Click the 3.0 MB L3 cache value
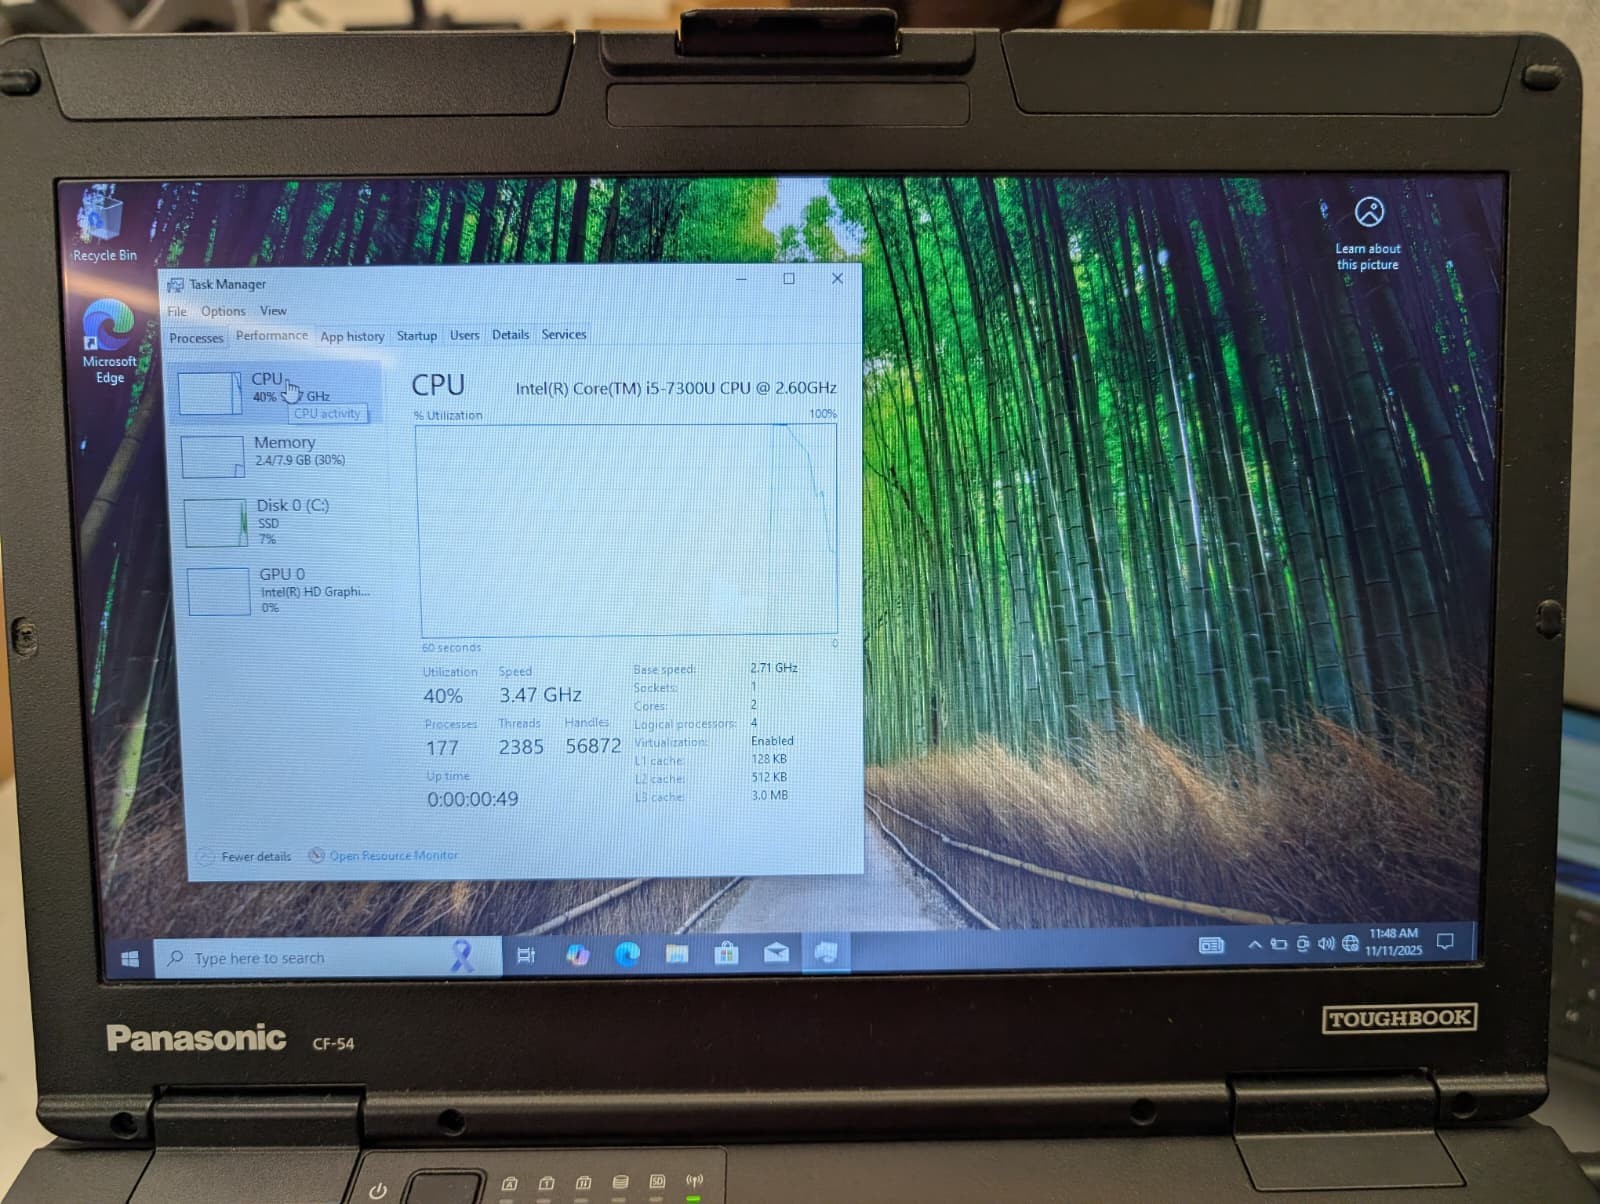The width and height of the screenshot is (1600, 1204). 770,795
